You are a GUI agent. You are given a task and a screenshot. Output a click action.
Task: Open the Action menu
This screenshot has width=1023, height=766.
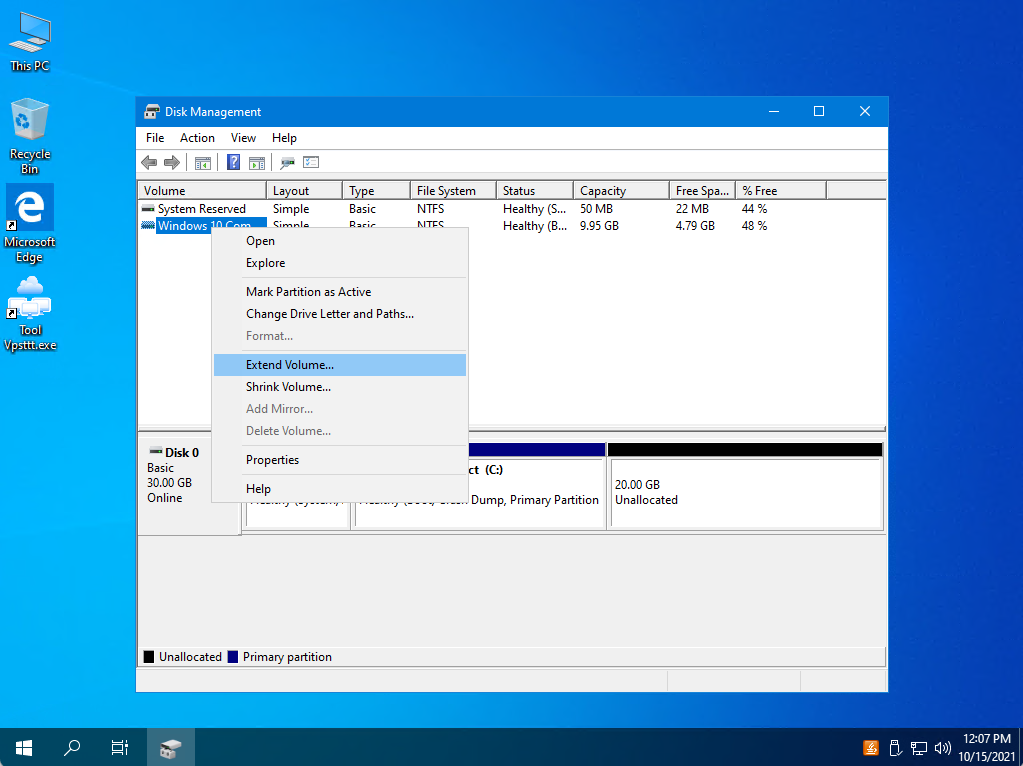(x=197, y=138)
